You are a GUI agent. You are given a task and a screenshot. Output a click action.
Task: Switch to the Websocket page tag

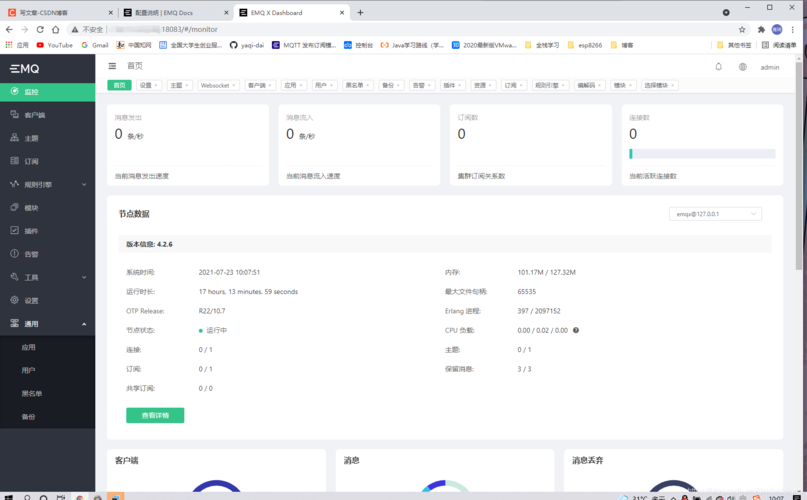(219, 85)
